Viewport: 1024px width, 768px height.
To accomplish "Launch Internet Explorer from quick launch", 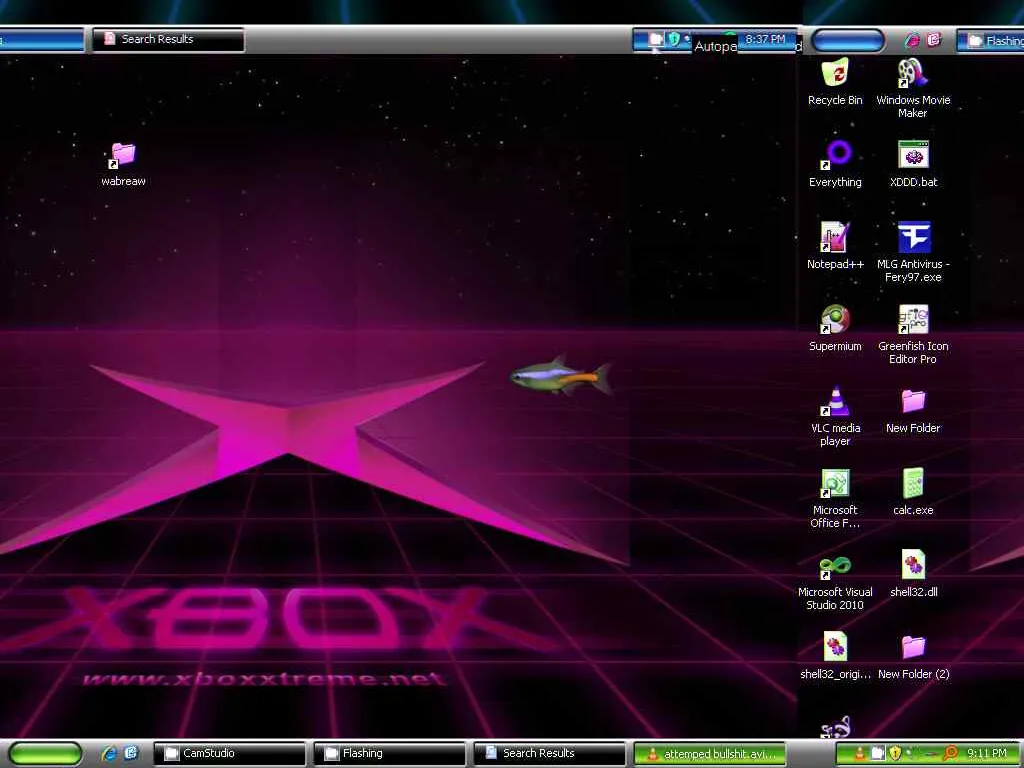I will [x=110, y=754].
